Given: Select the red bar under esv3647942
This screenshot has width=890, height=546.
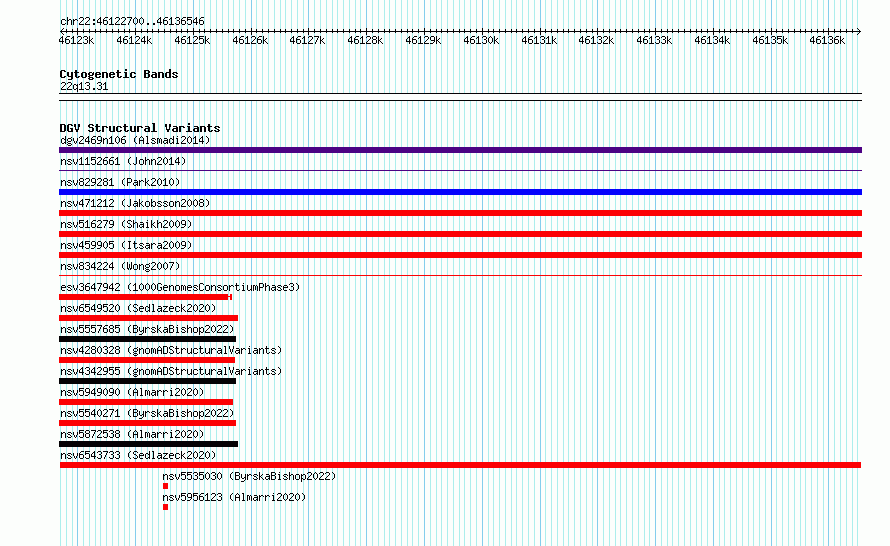Looking at the screenshot, I should tap(145, 297).
